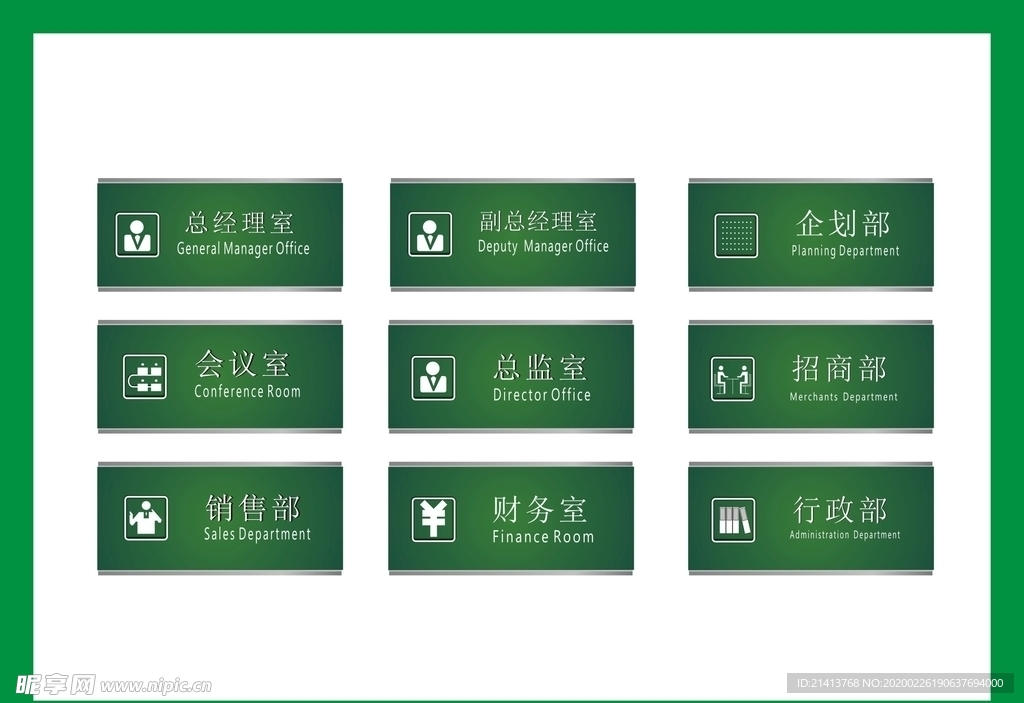1024x703 pixels.
Task: Click the Conference Room table icon
Action: tap(144, 376)
